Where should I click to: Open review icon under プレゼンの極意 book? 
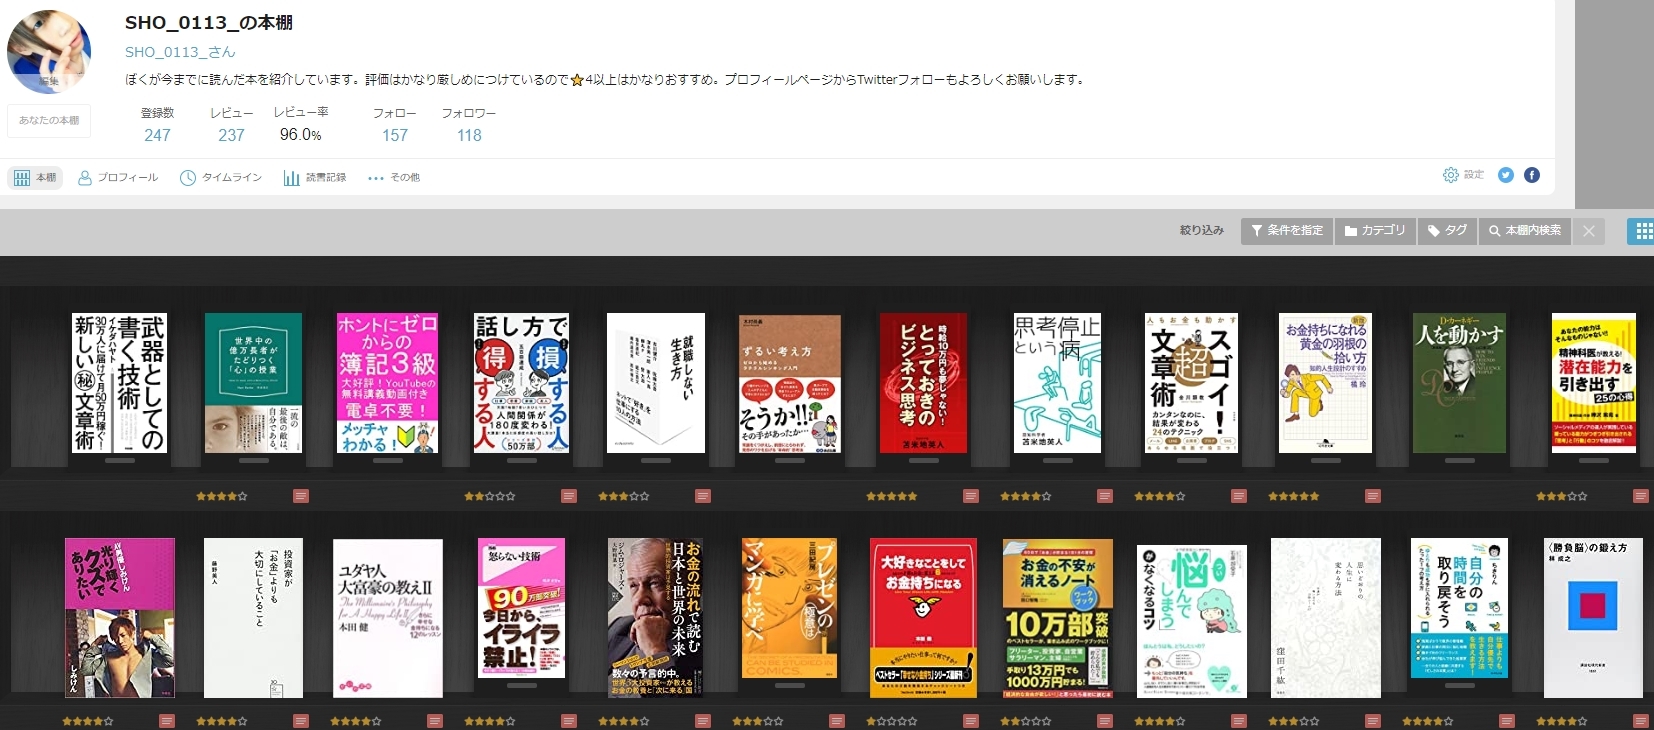click(x=837, y=721)
